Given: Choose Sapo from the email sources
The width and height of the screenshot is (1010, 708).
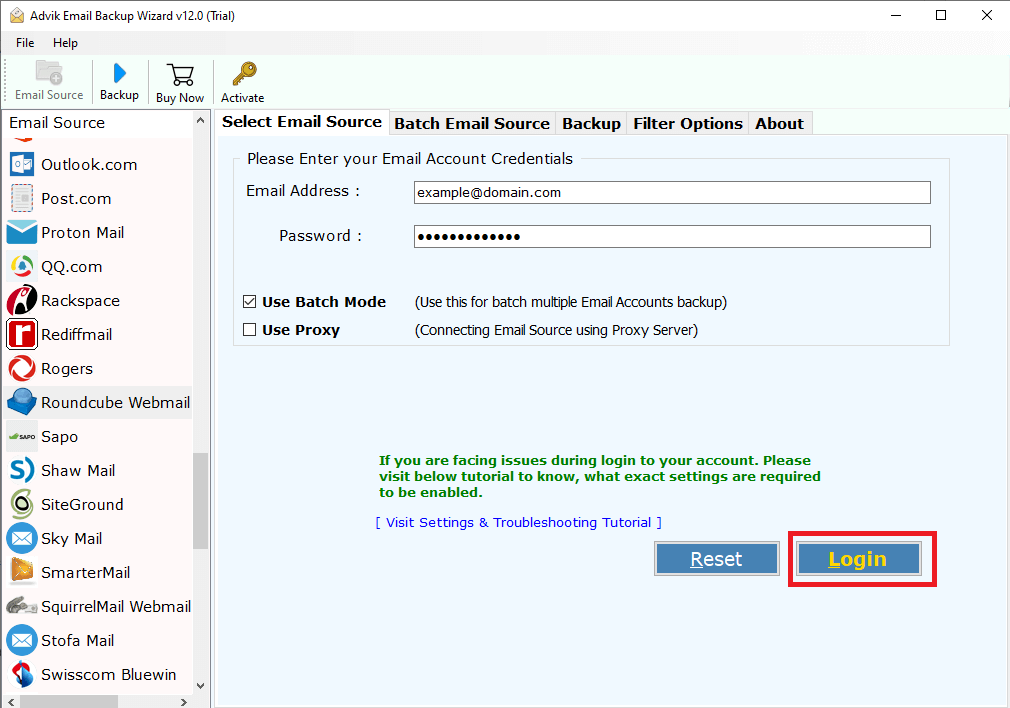Looking at the screenshot, I should [60, 436].
